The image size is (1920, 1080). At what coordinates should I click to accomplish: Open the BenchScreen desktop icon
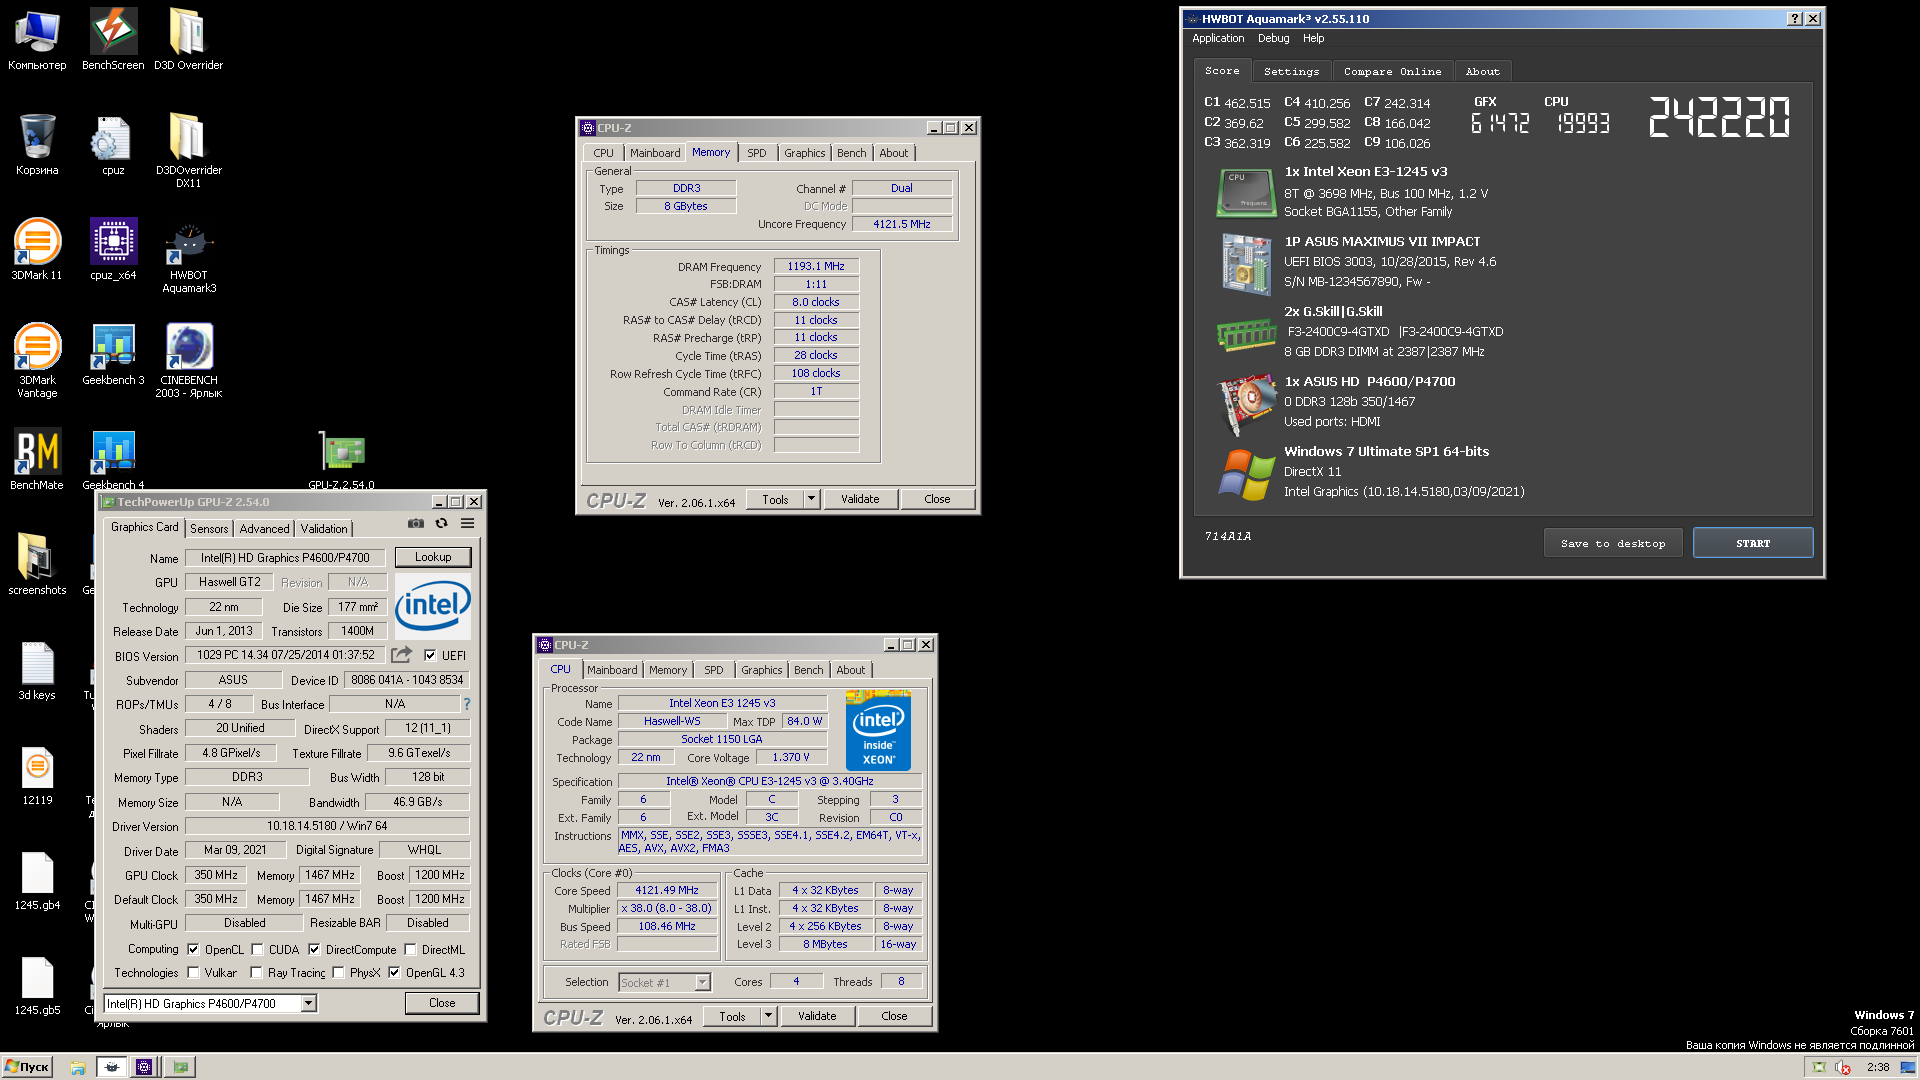tap(113, 40)
